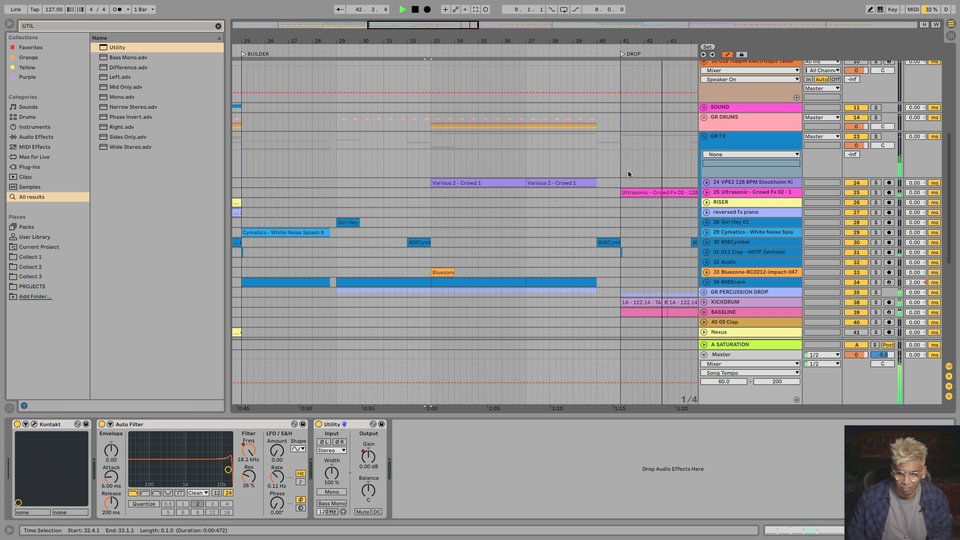Image resolution: width=960 pixels, height=540 pixels.
Task: Open GR DRUMS Master output dropdown
Action: 822,117
